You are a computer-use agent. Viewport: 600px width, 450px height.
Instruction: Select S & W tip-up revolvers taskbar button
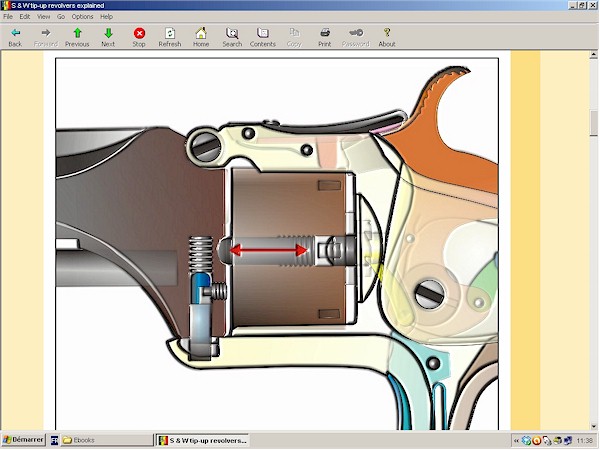coord(202,440)
